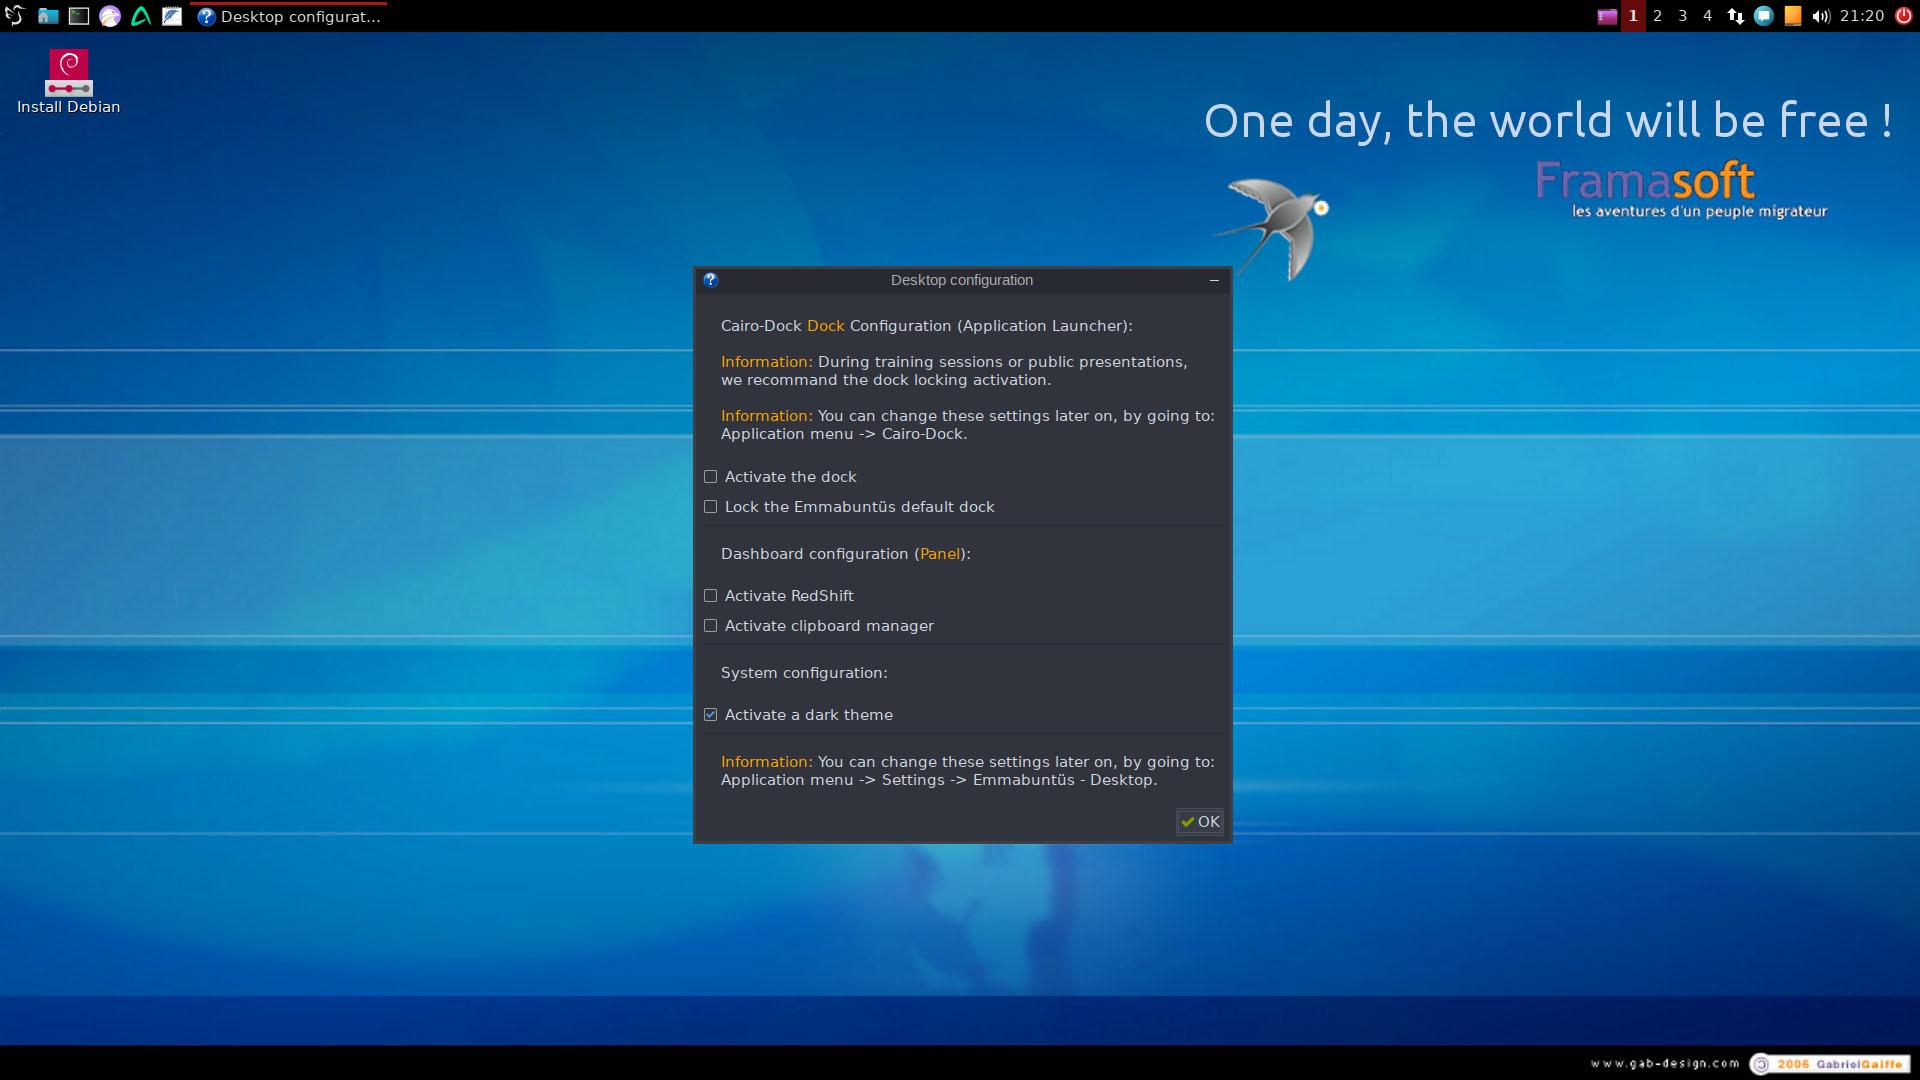Screen dimensions: 1920x1080
Task: Open the feather notepad editor icon
Action: [x=172, y=16]
